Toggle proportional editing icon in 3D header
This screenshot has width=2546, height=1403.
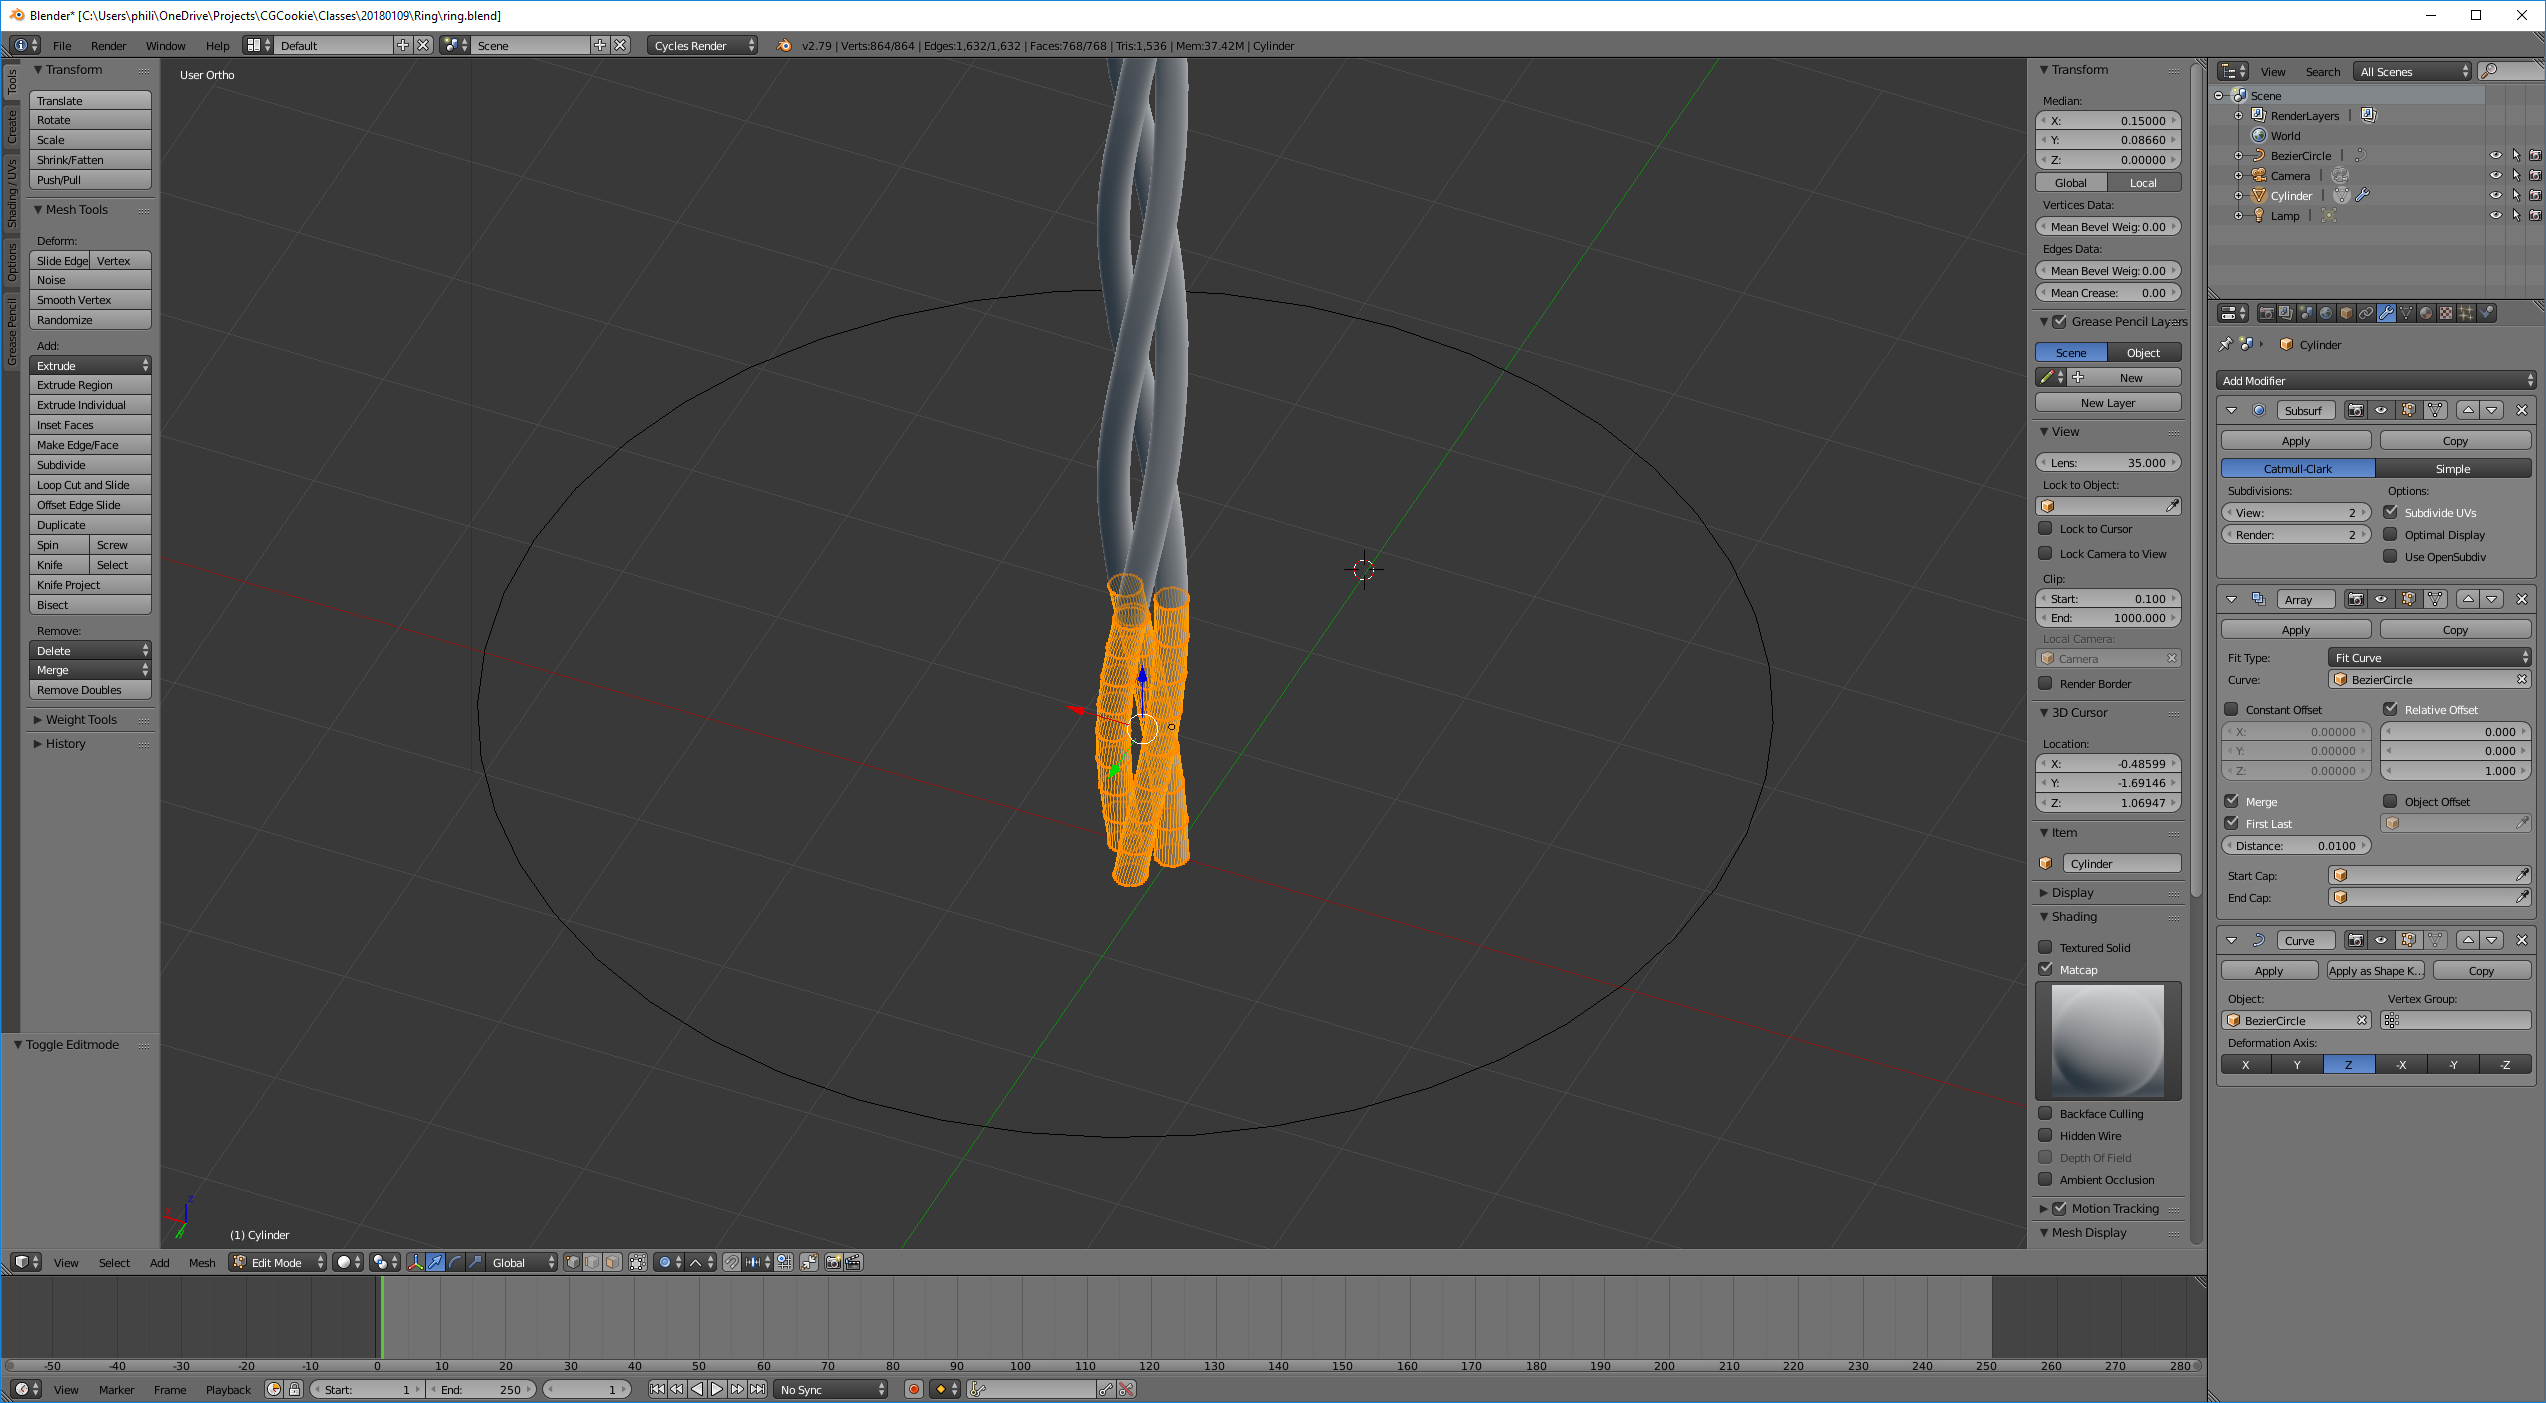(665, 1262)
